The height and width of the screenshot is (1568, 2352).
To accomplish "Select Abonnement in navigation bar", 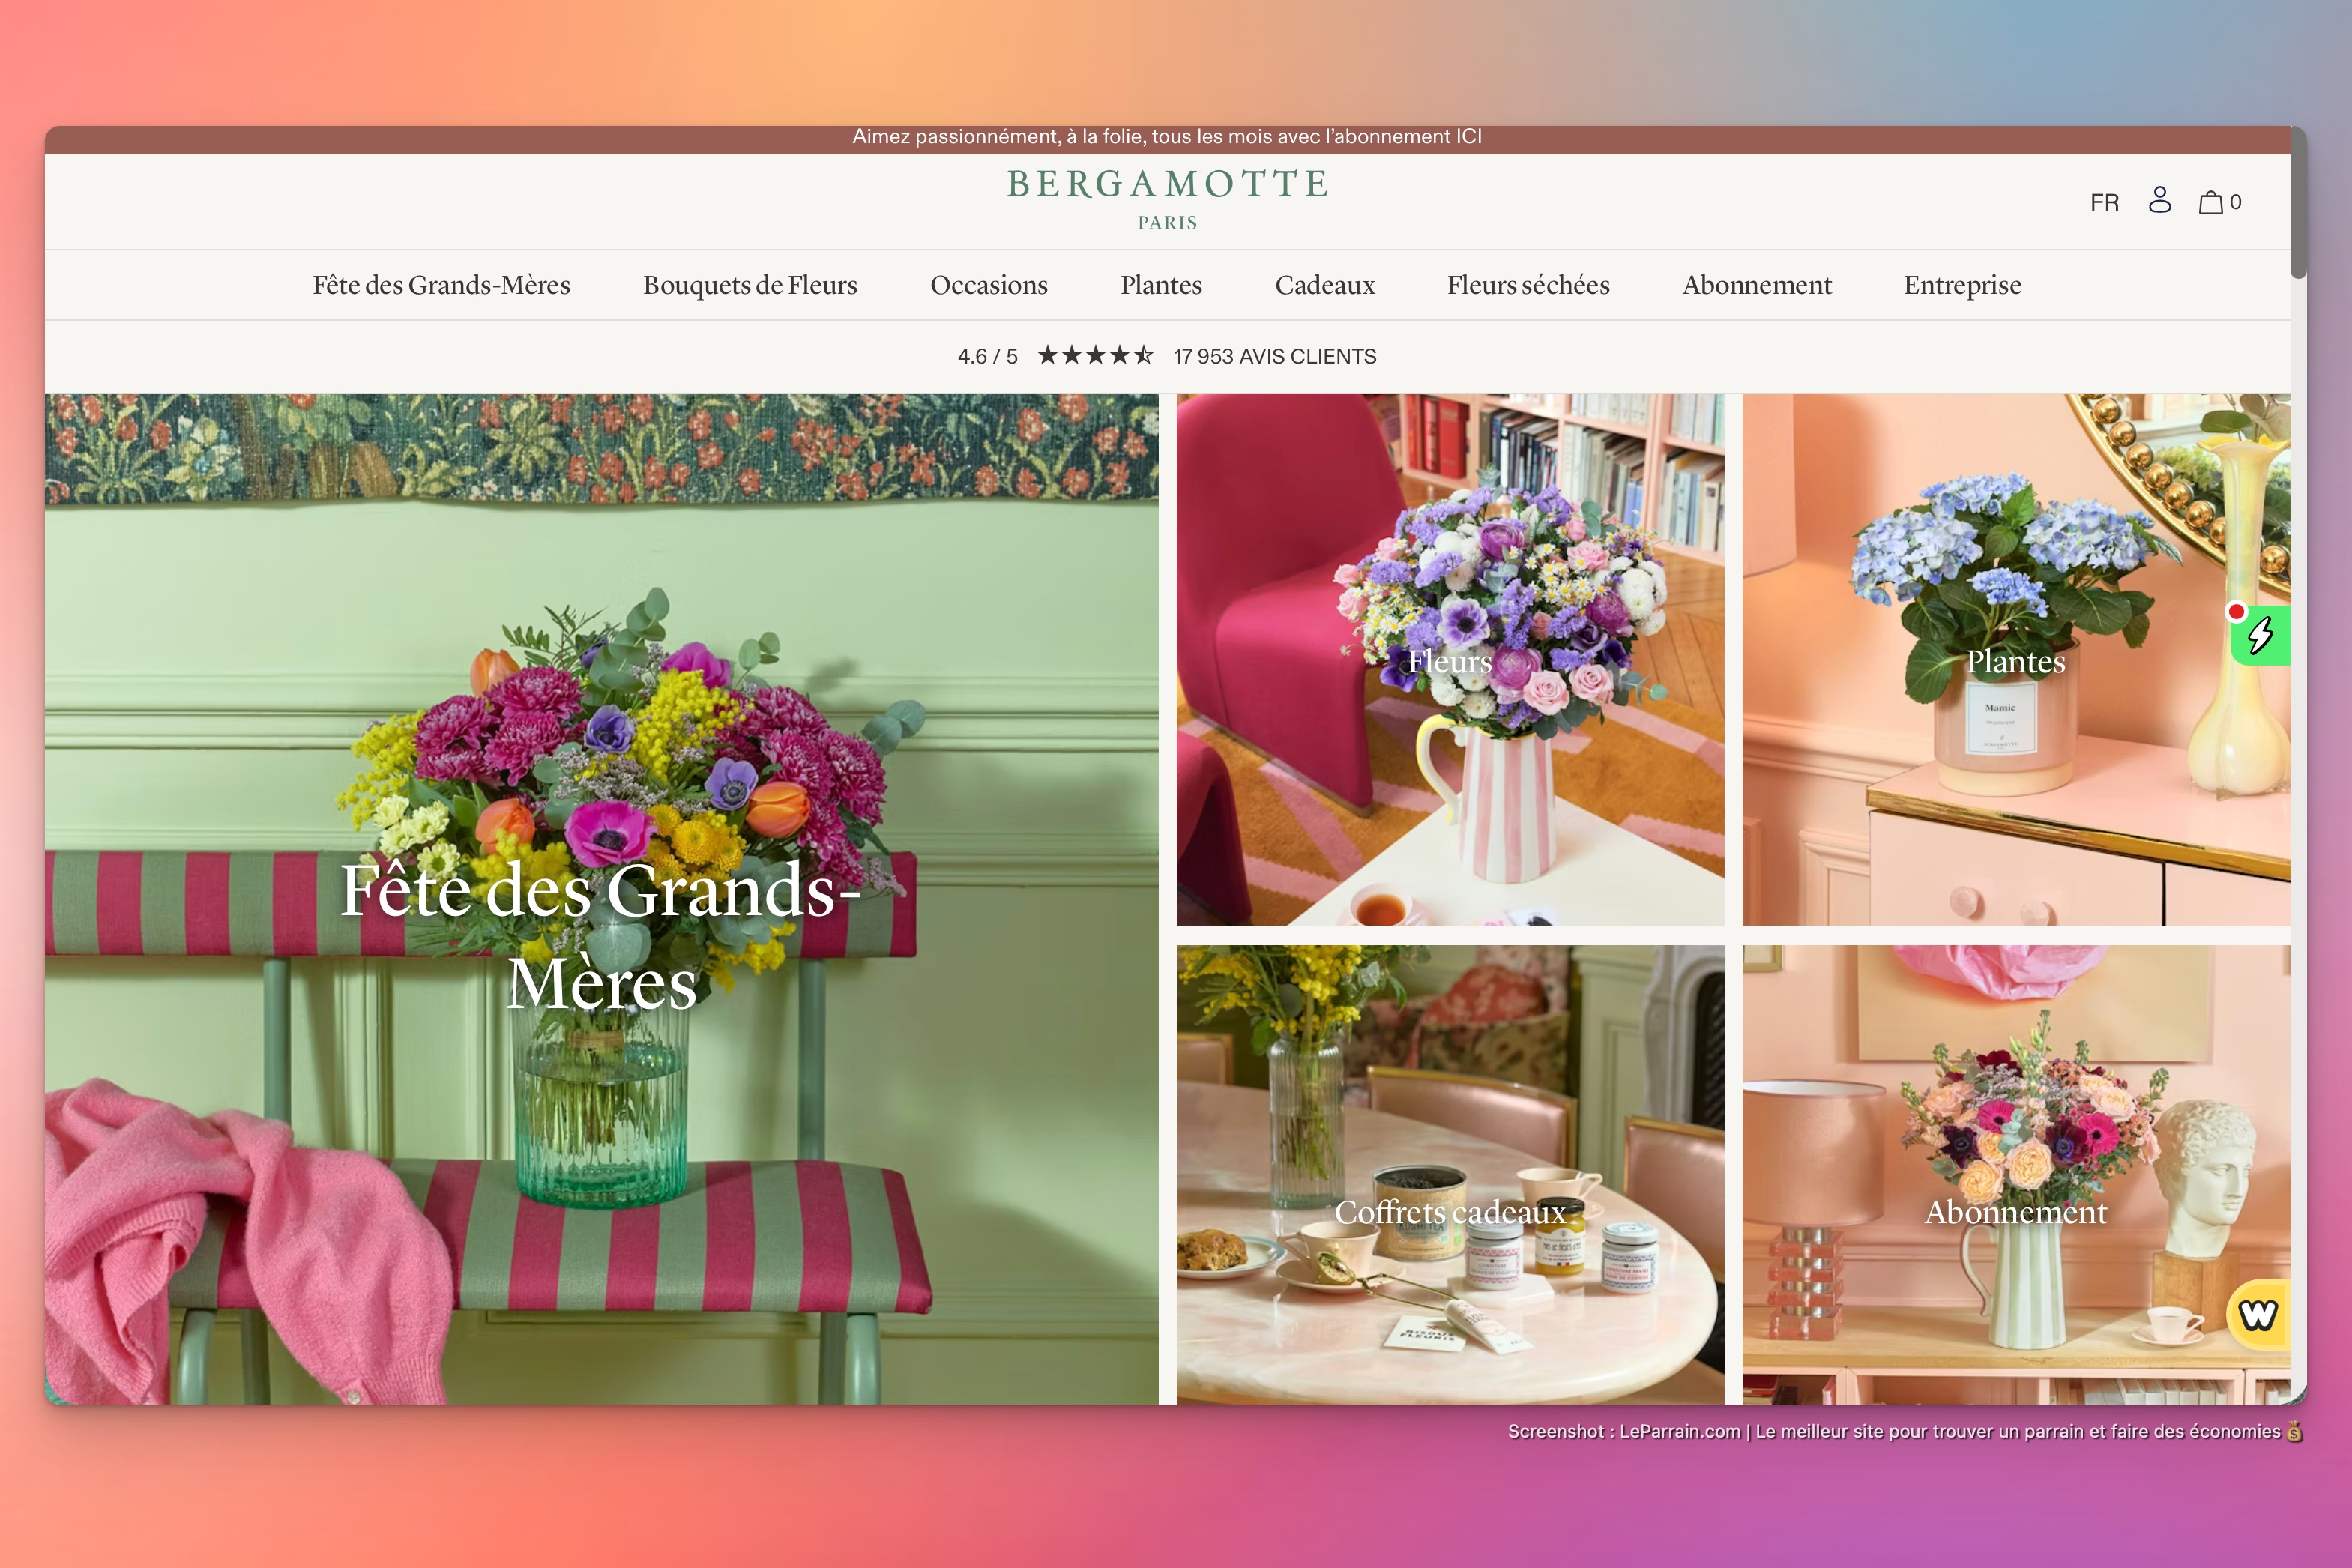I will [1756, 285].
